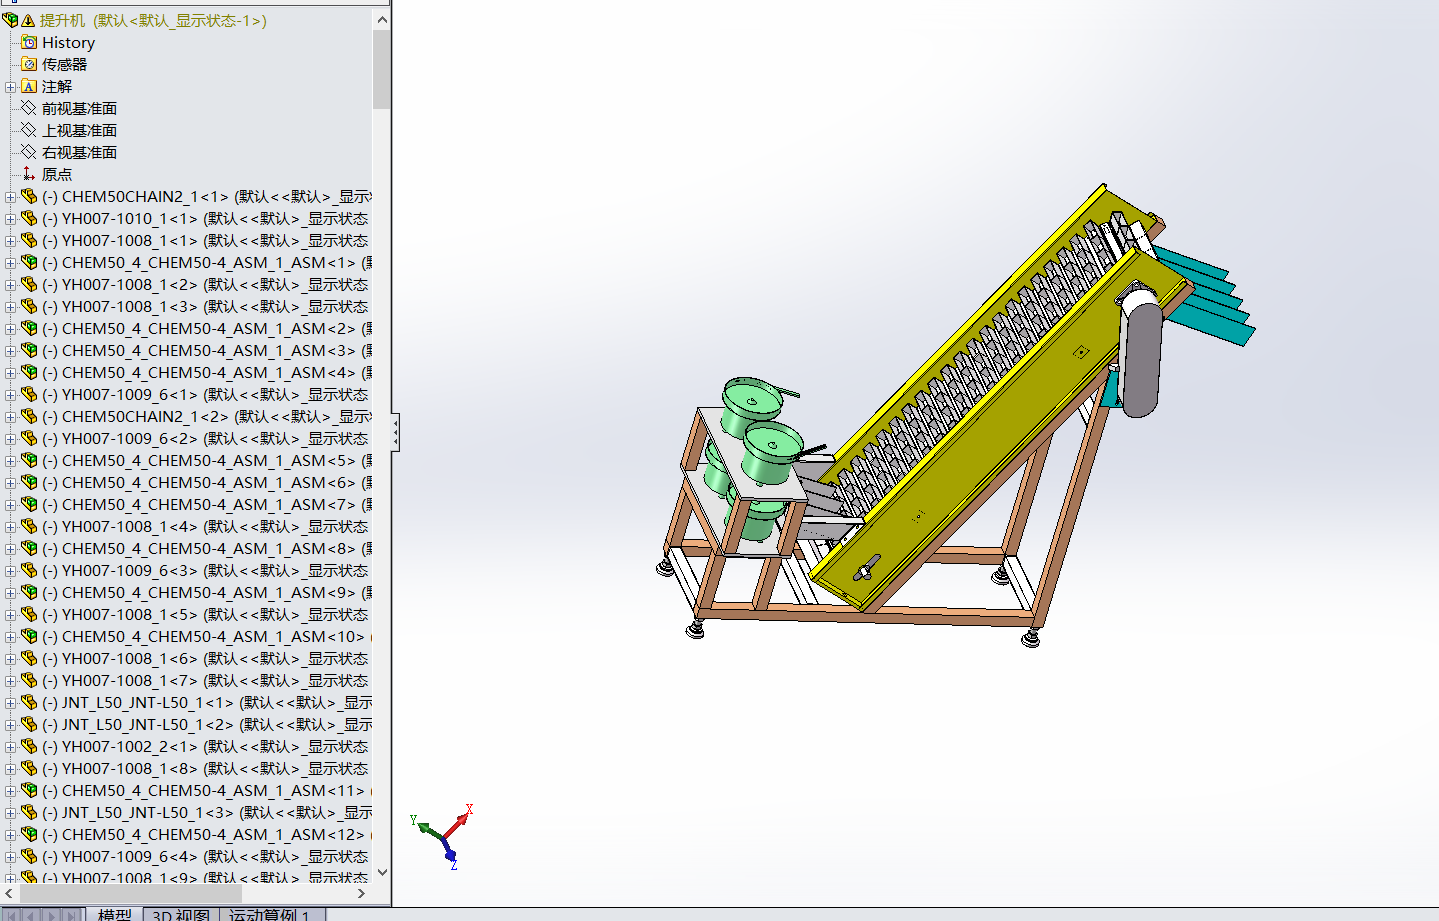This screenshot has width=1439, height=921.
Task: Expand the CHEM50-4_ASM_1_ASM<2> node
Action: coord(10,329)
